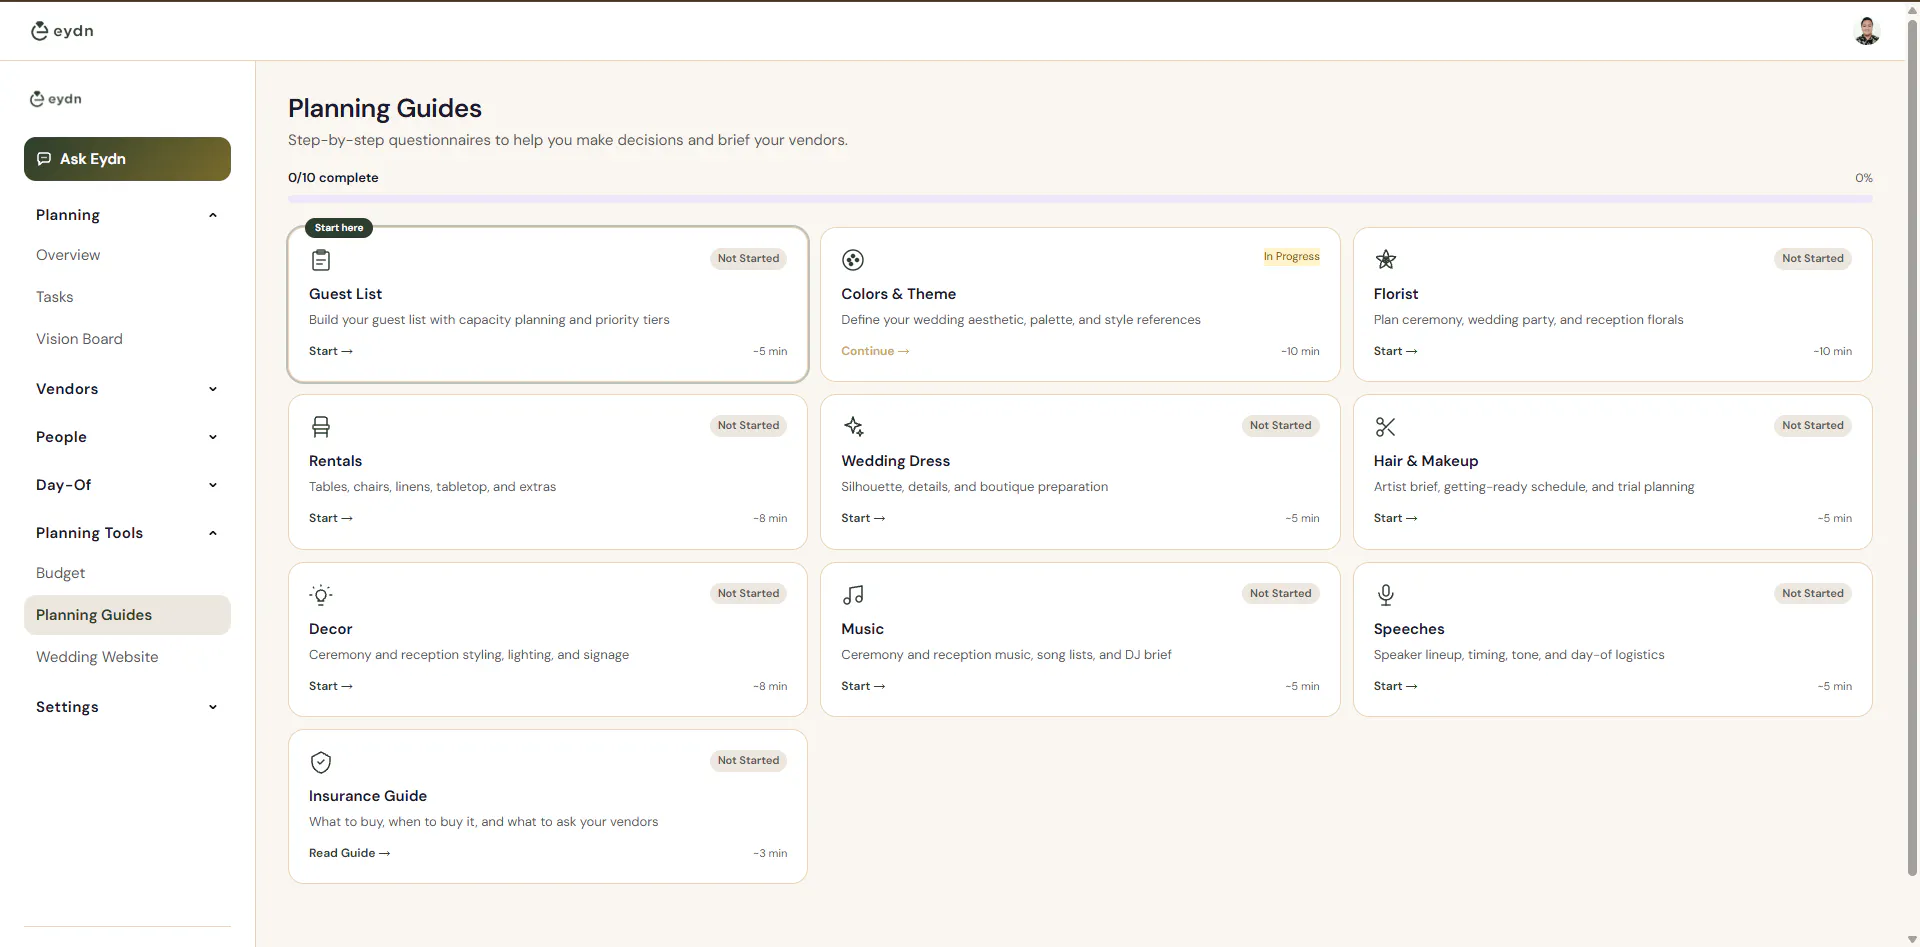
Task: Open the Vision Board page
Action: [x=79, y=339]
